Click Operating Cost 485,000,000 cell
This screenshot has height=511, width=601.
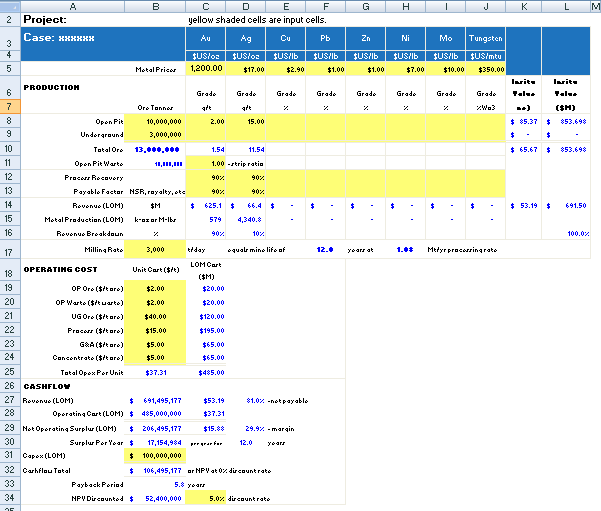pyautogui.click(x=155, y=413)
